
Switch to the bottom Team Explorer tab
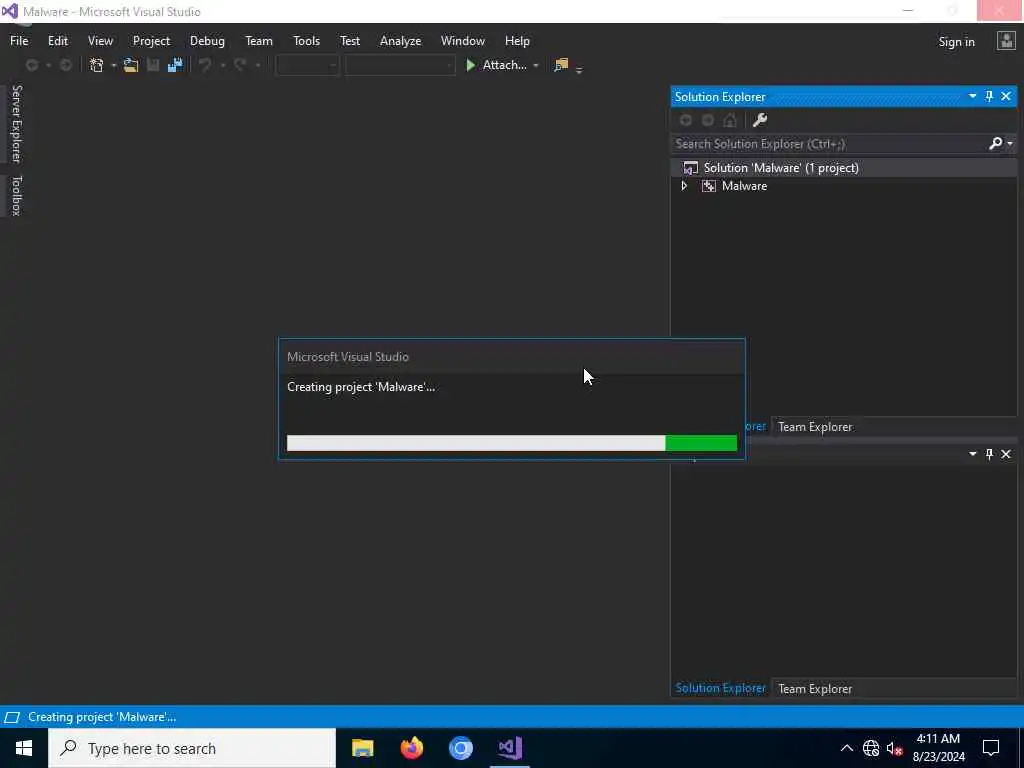814,688
